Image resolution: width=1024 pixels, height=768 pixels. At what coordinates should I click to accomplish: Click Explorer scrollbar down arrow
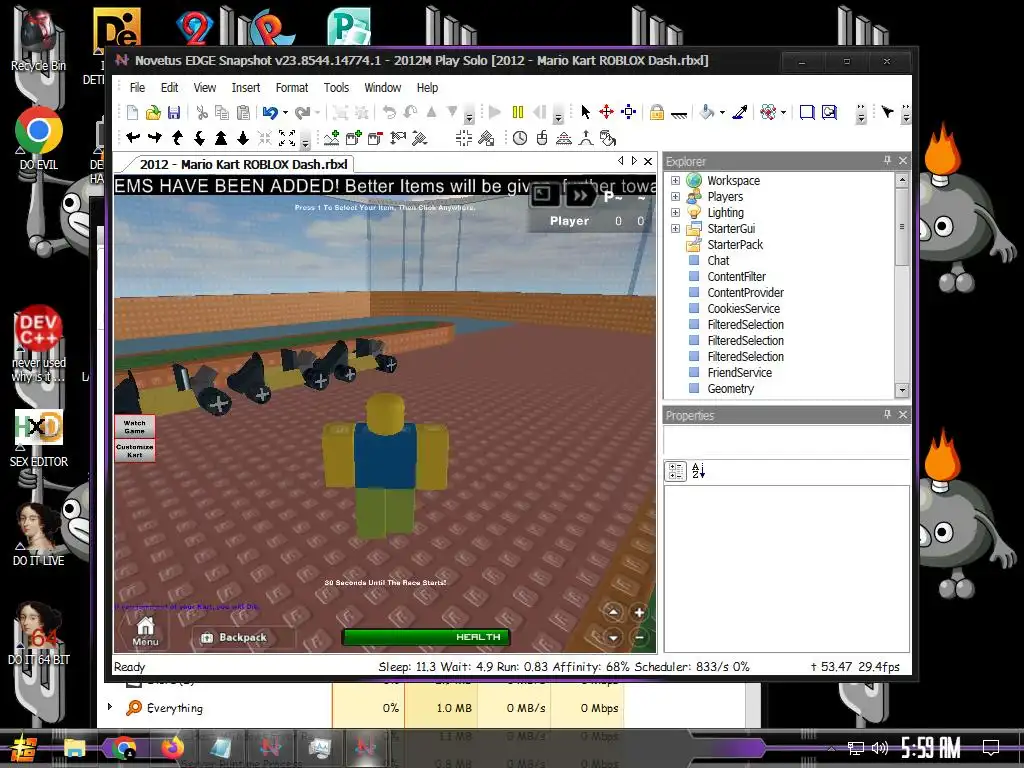[902, 391]
